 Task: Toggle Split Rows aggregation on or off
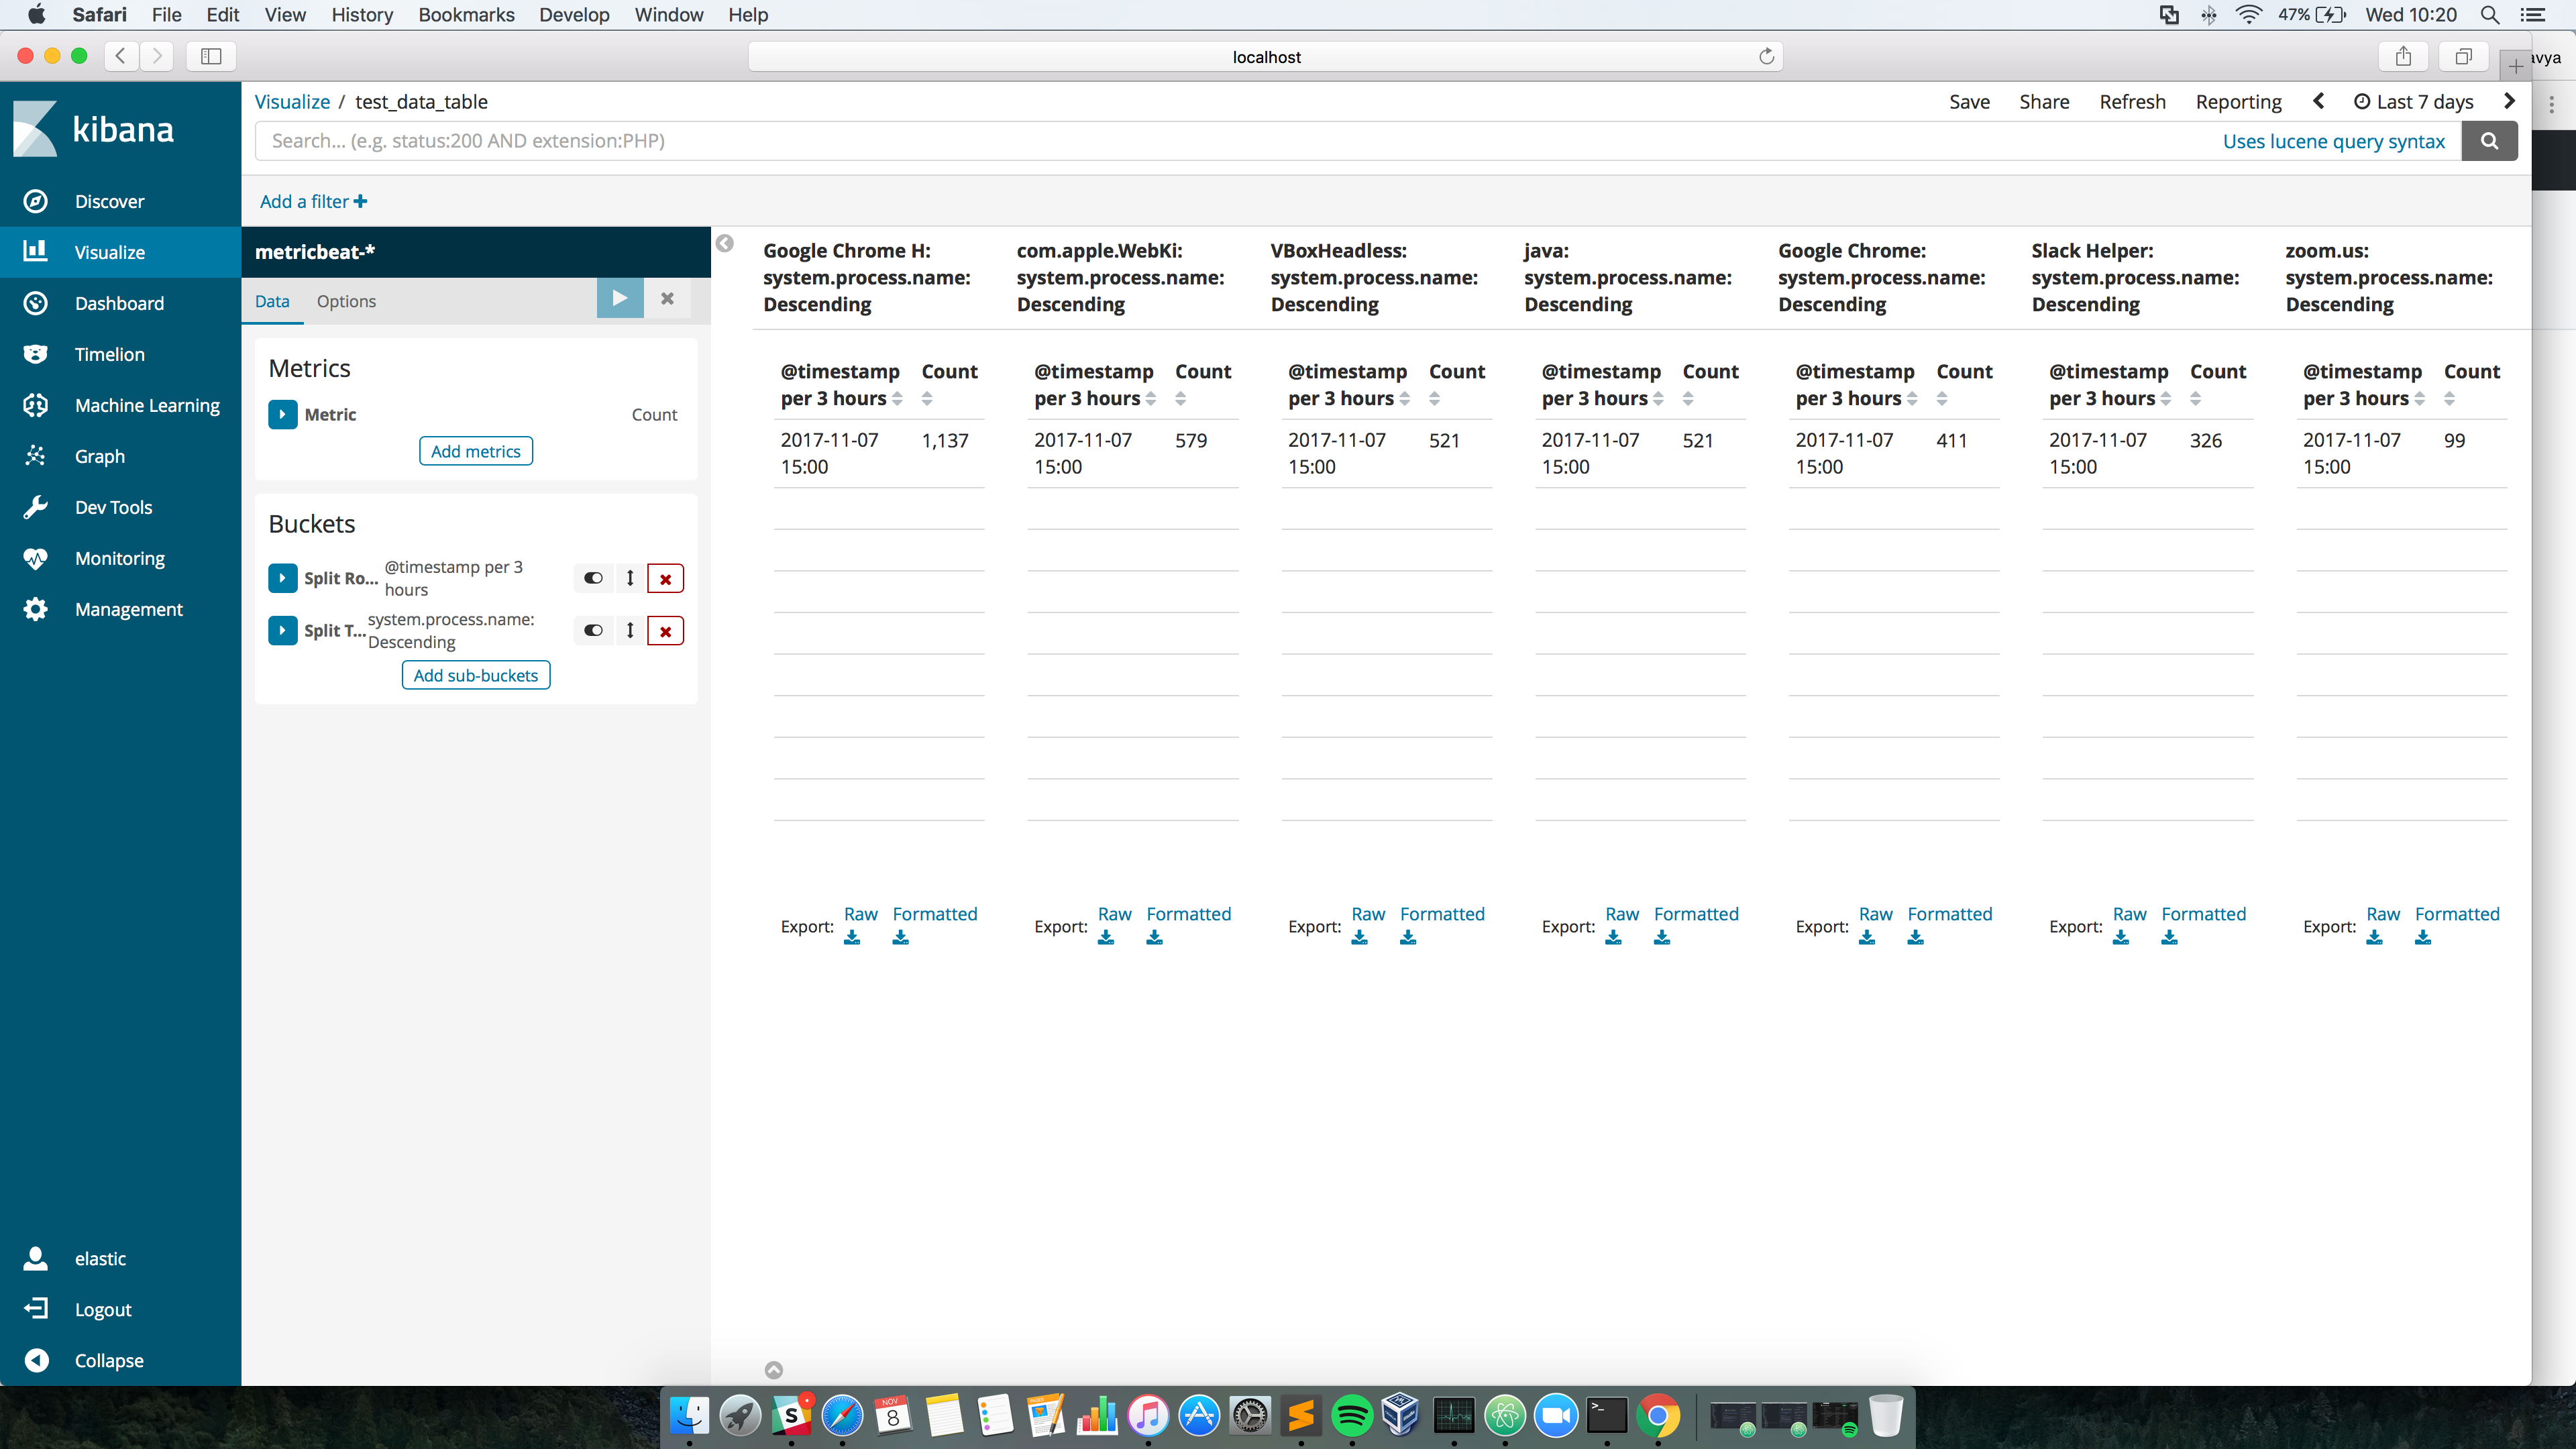[x=593, y=578]
